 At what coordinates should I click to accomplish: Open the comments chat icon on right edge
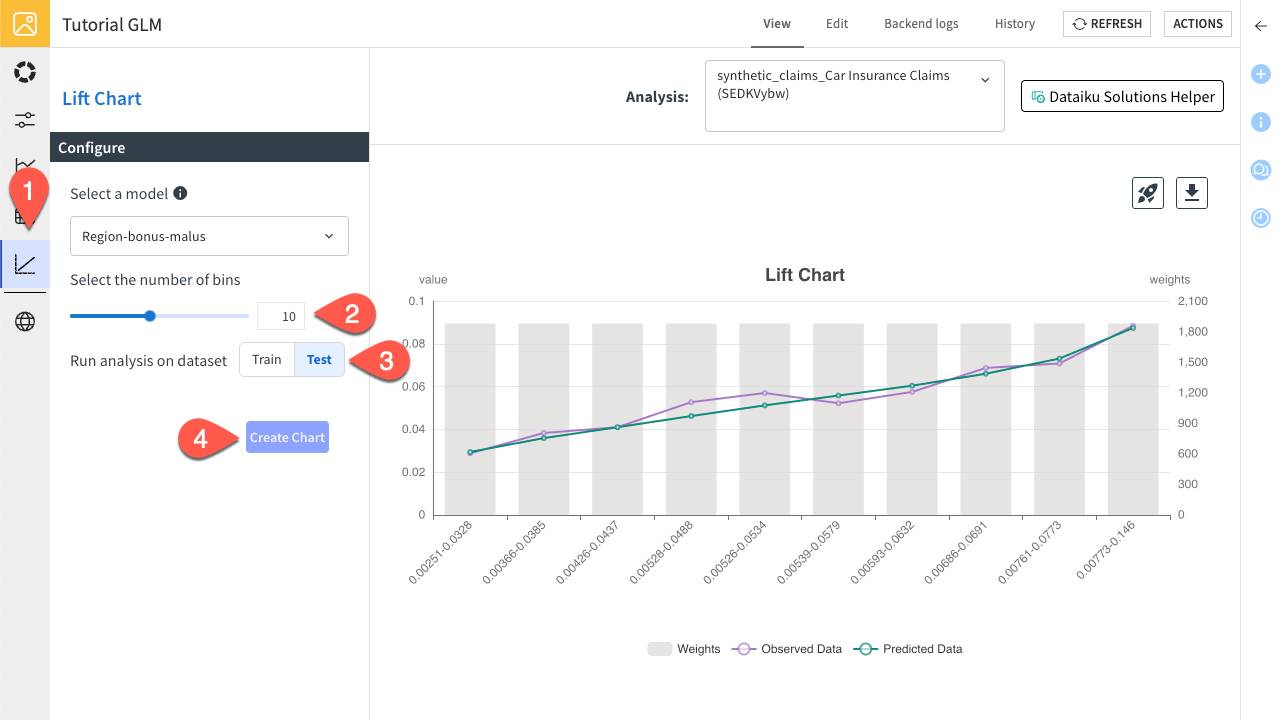[1260, 170]
